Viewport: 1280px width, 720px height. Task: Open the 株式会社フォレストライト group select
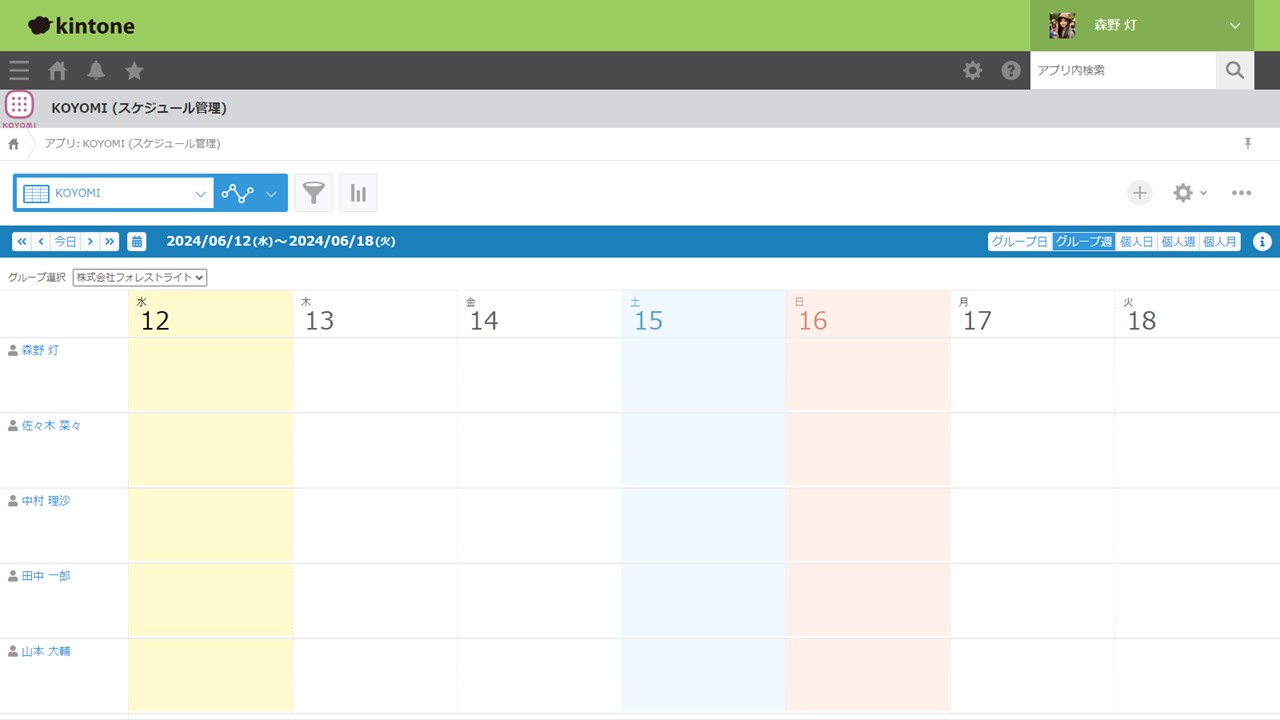pos(140,277)
